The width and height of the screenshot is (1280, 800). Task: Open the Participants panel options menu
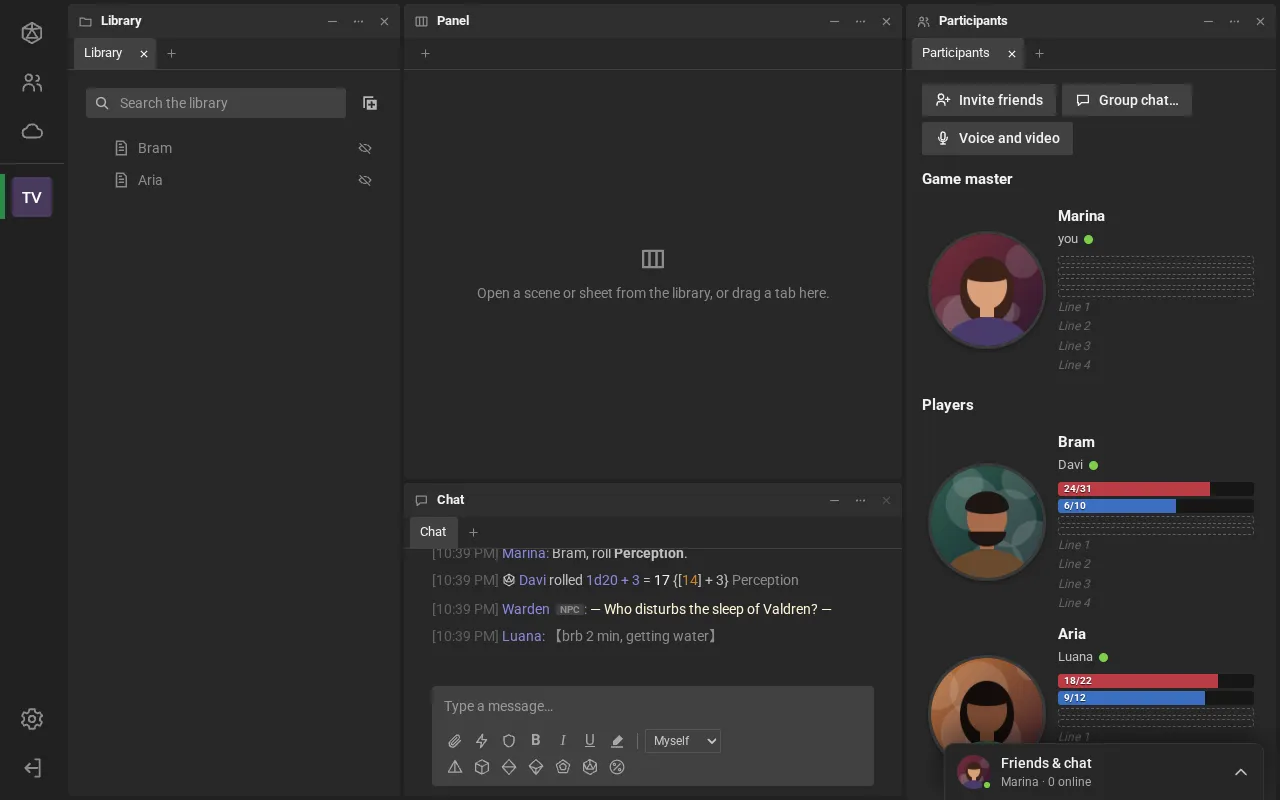(1234, 21)
